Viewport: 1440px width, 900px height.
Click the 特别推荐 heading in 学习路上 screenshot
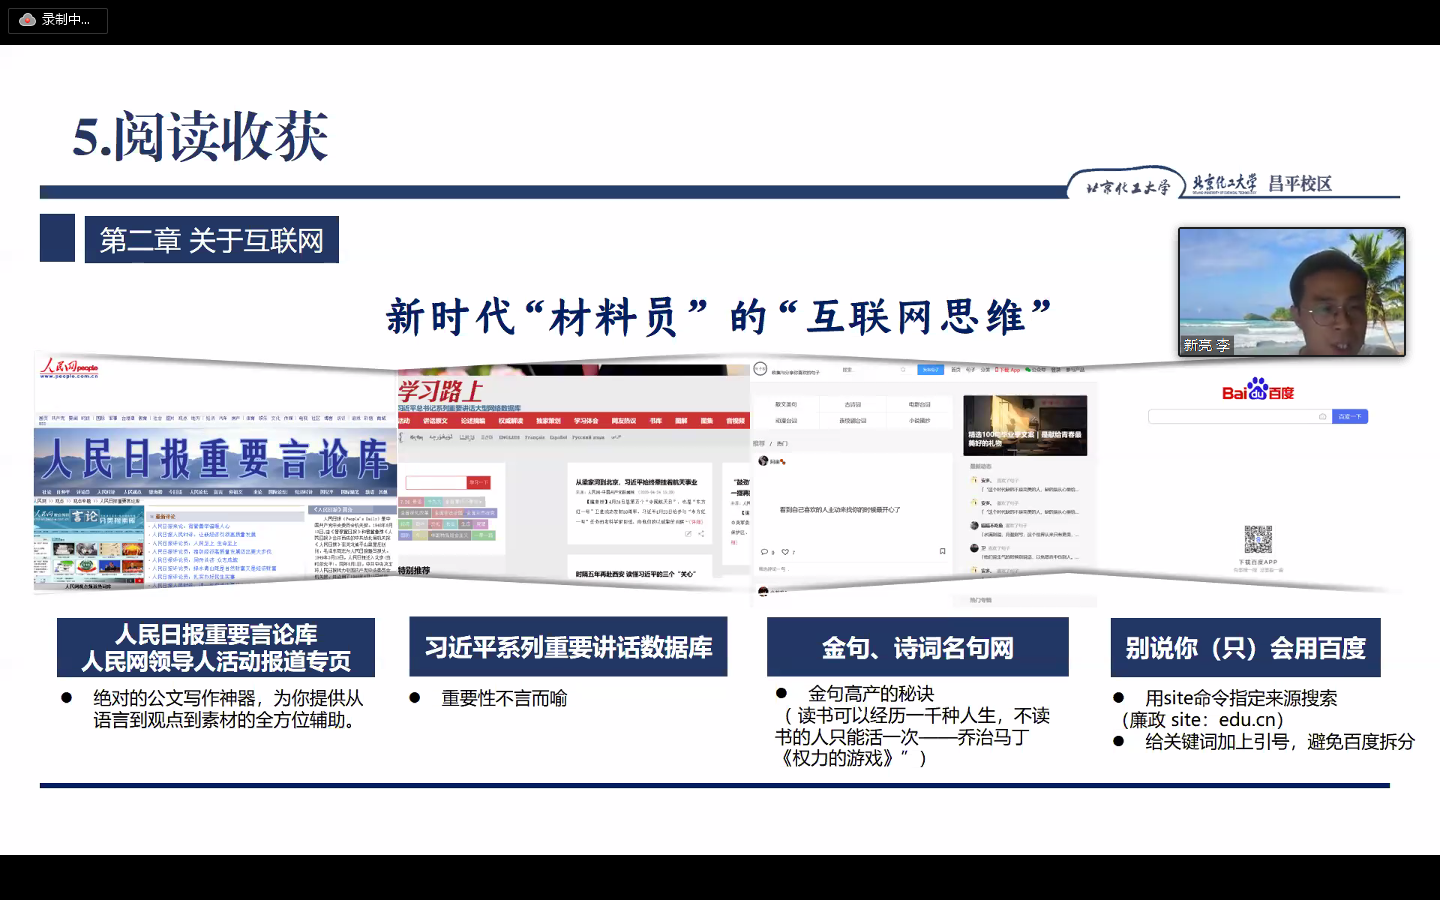(414, 570)
